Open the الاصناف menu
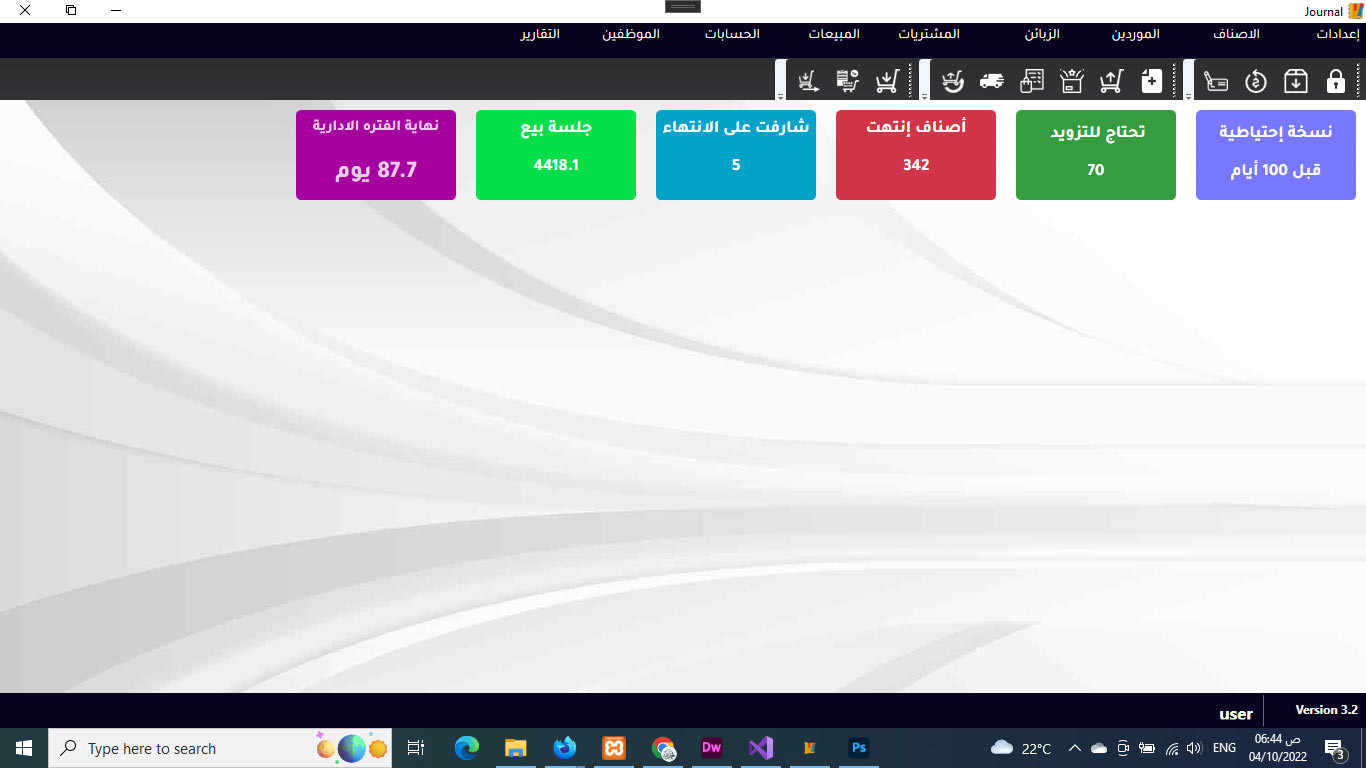 (x=1237, y=34)
